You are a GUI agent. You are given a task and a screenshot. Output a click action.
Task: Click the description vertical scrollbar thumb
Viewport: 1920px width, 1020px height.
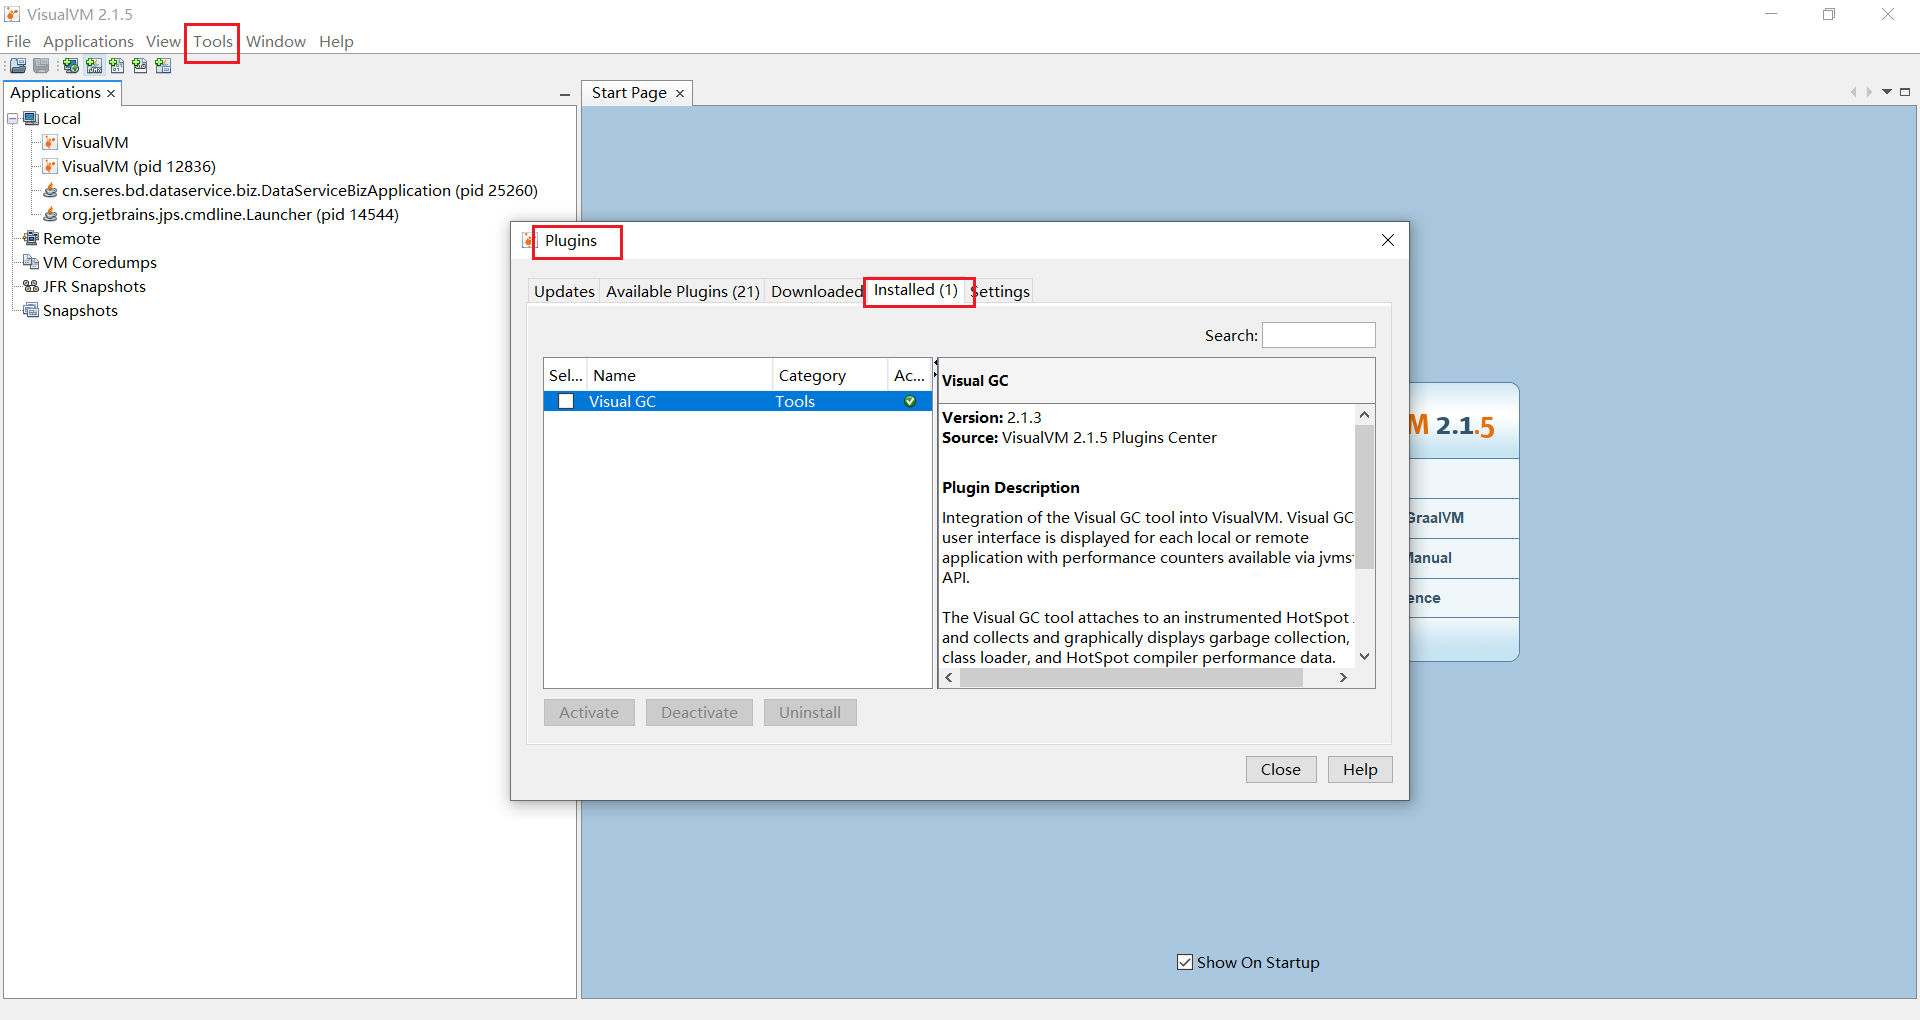pyautogui.click(x=1364, y=496)
